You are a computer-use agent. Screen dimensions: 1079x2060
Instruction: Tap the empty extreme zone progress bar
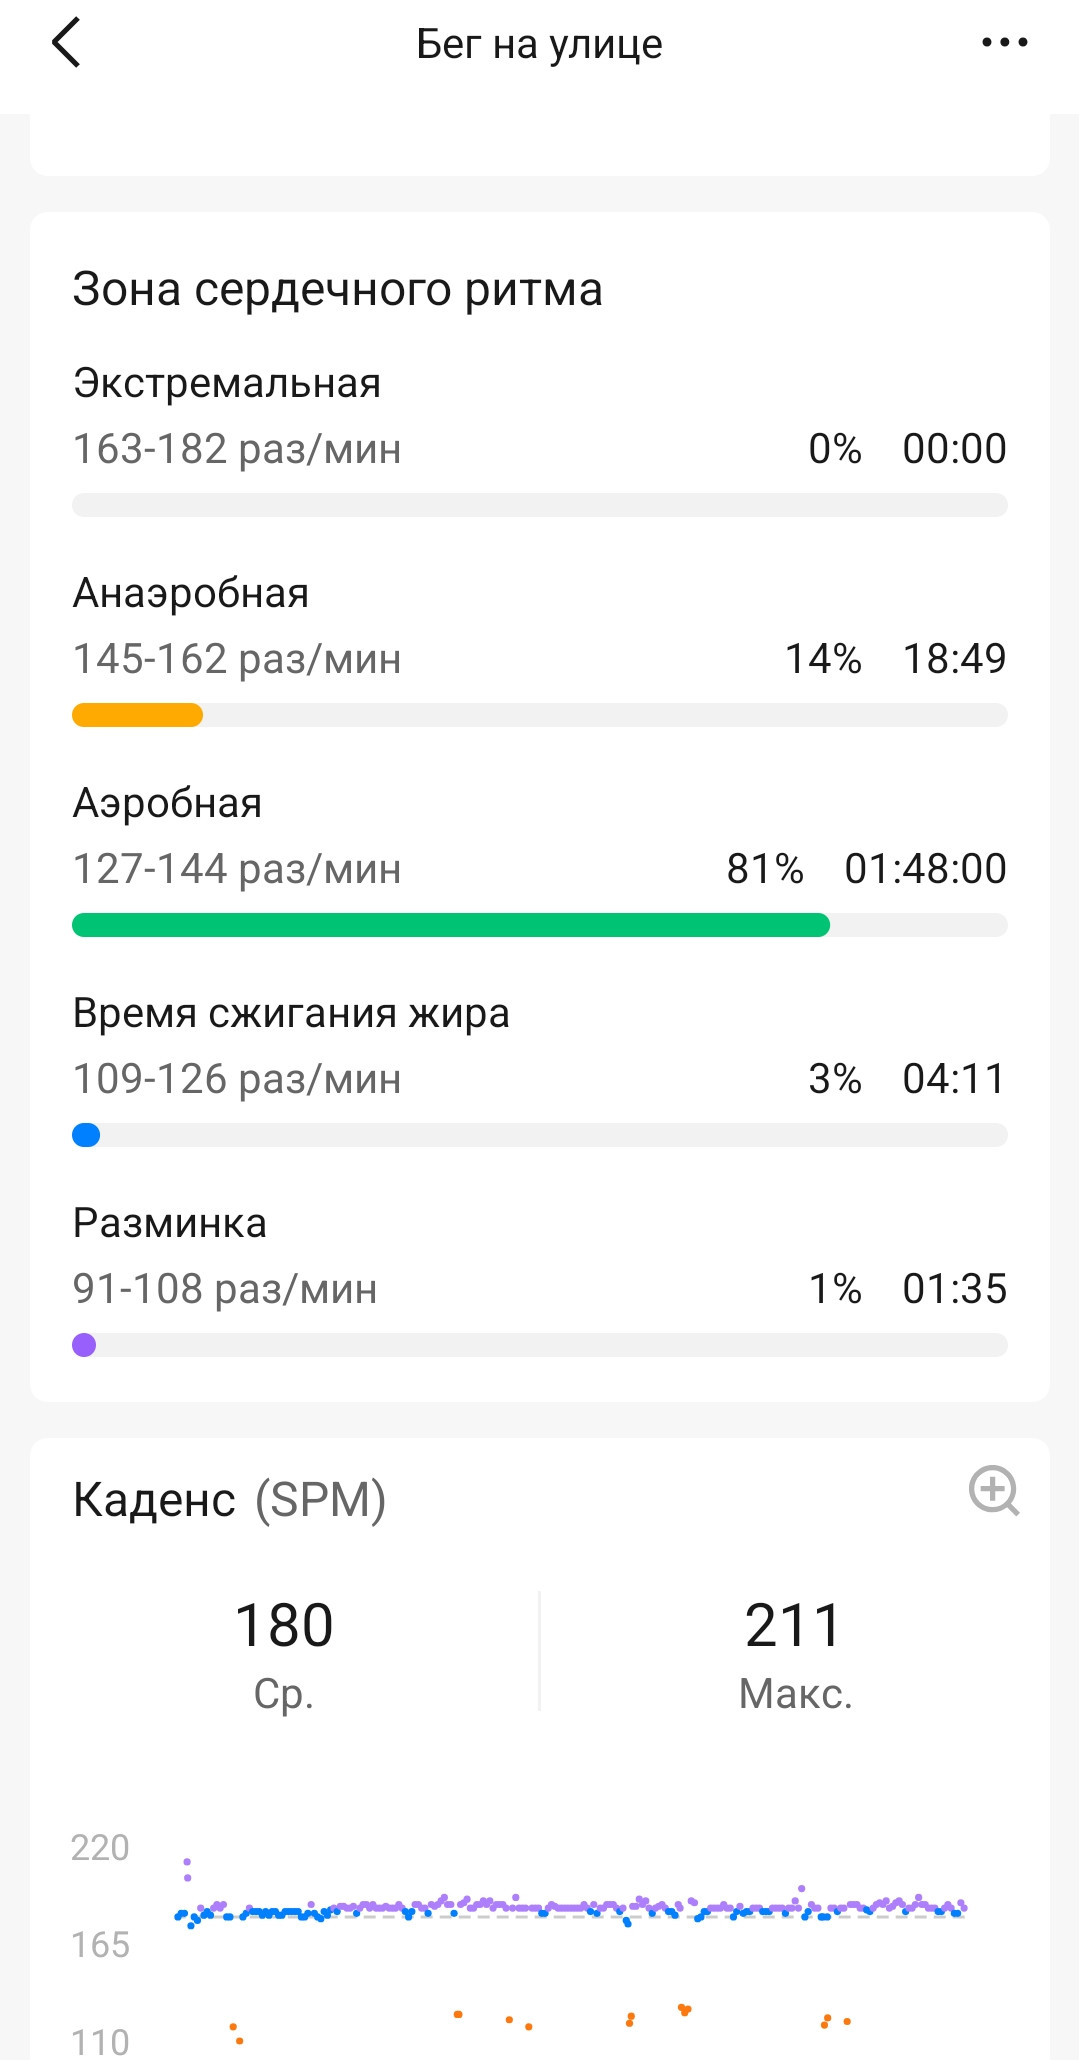coord(540,505)
